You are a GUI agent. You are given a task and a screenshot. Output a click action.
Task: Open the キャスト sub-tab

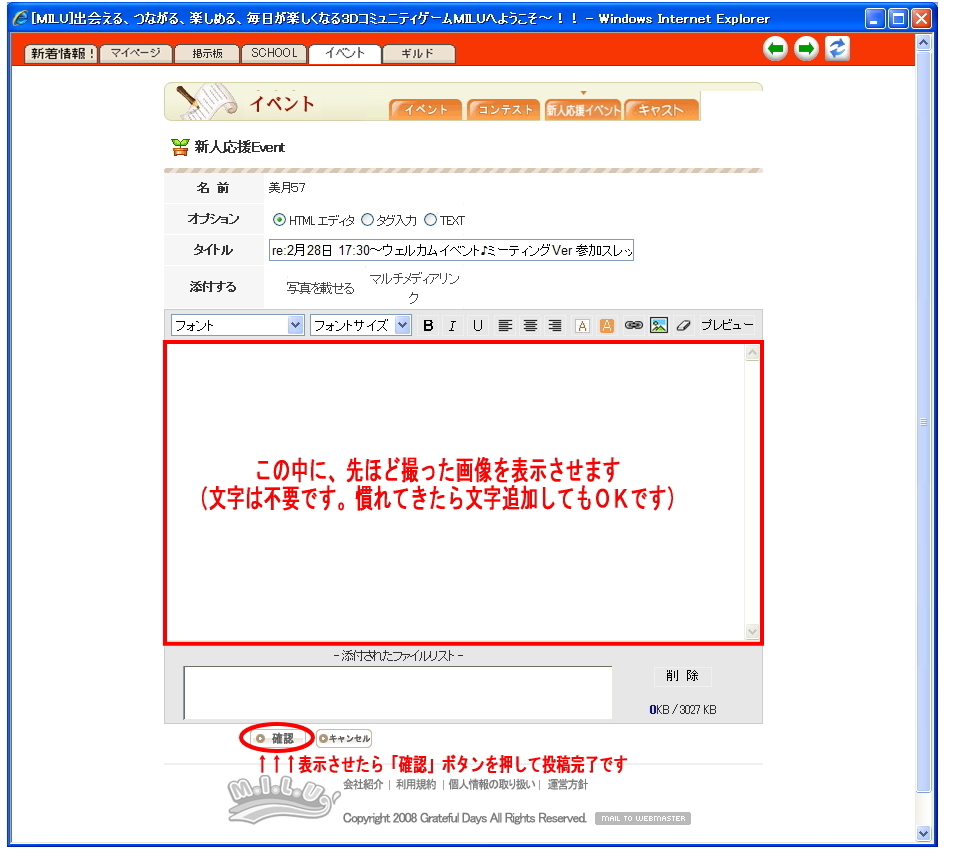pyautogui.click(x=662, y=110)
